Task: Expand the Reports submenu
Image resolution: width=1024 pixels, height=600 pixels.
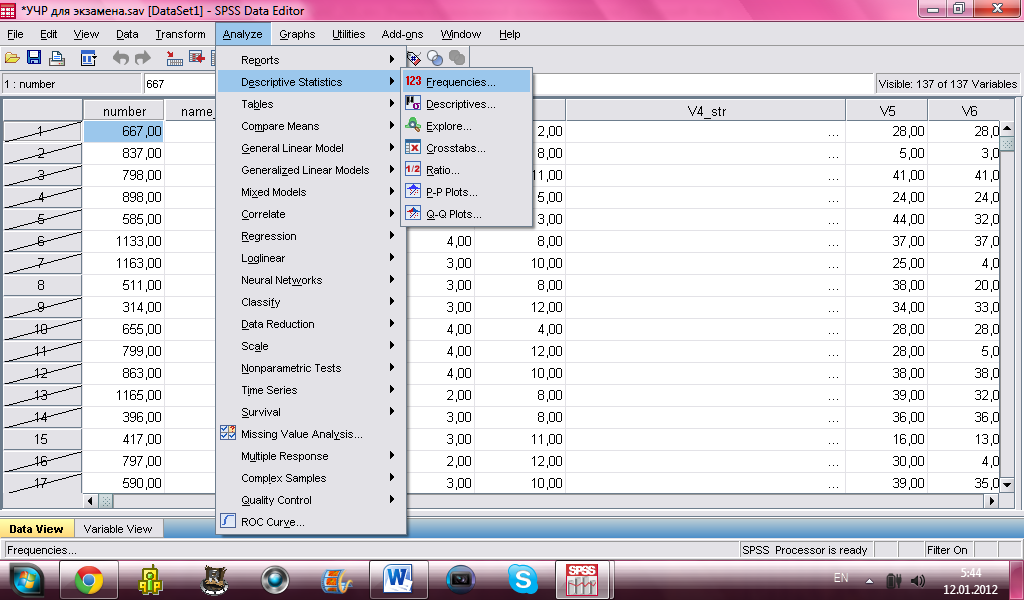Action: click(x=311, y=59)
